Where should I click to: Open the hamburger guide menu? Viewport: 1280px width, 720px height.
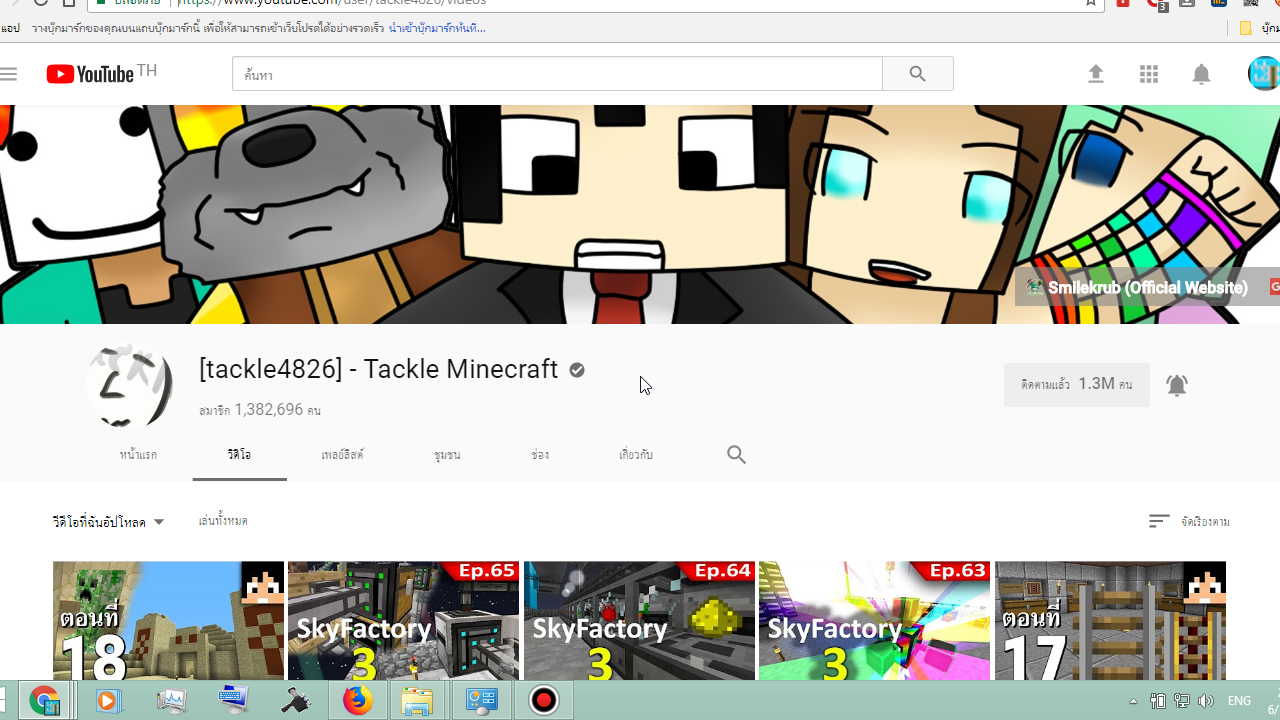click(x=9, y=74)
